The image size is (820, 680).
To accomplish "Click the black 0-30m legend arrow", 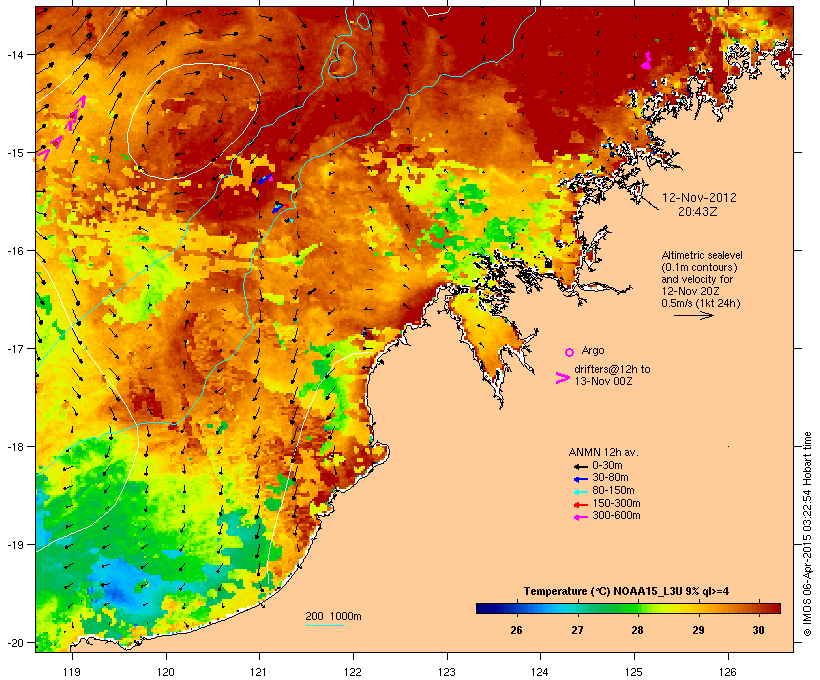I will pos(580,467).
